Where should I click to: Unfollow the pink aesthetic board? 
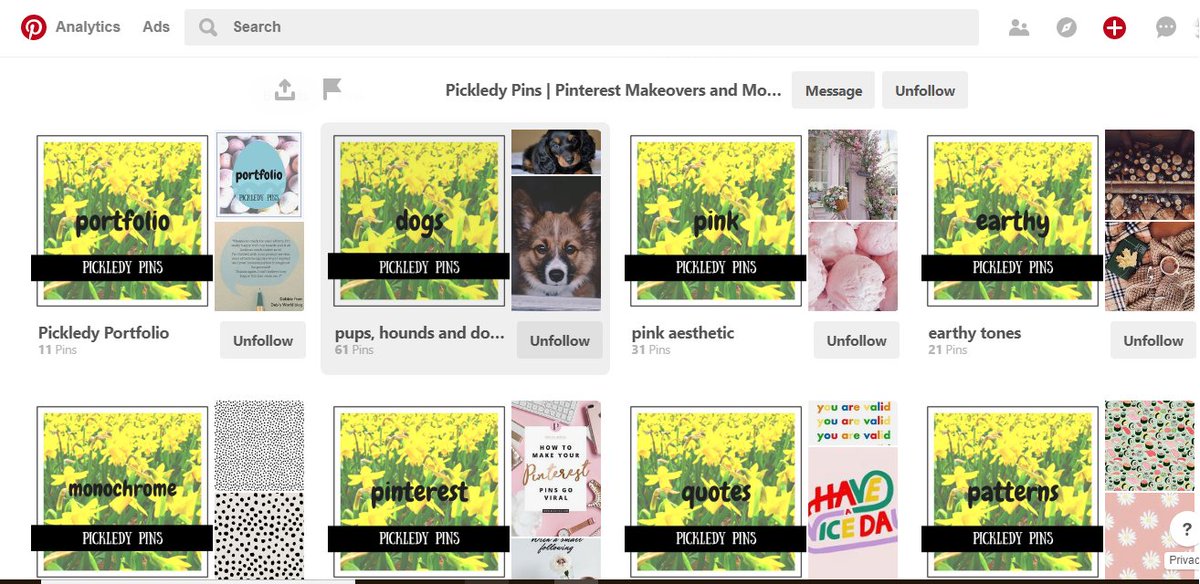click(857, 340)
